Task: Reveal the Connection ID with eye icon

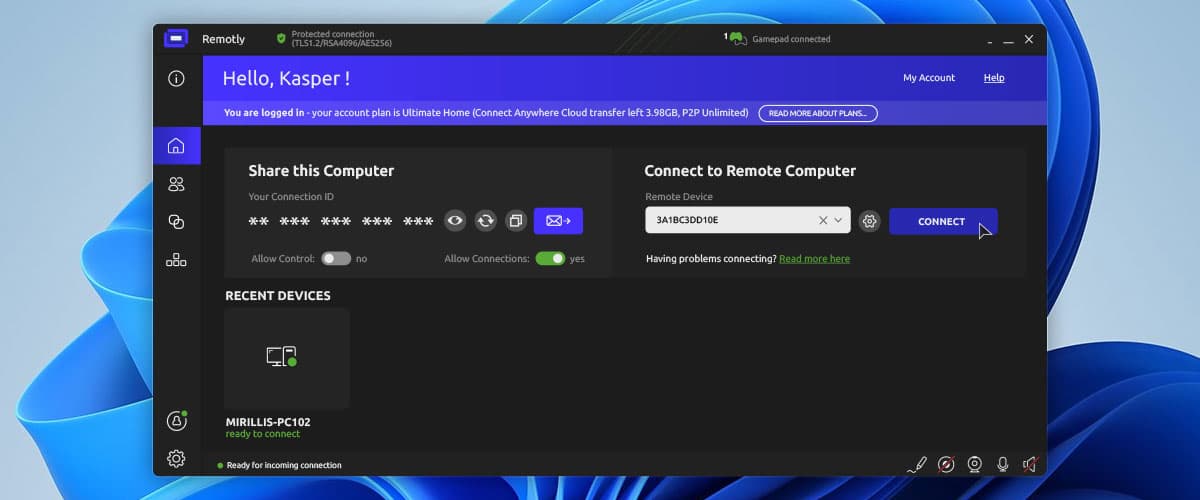Action: point(455,221)
